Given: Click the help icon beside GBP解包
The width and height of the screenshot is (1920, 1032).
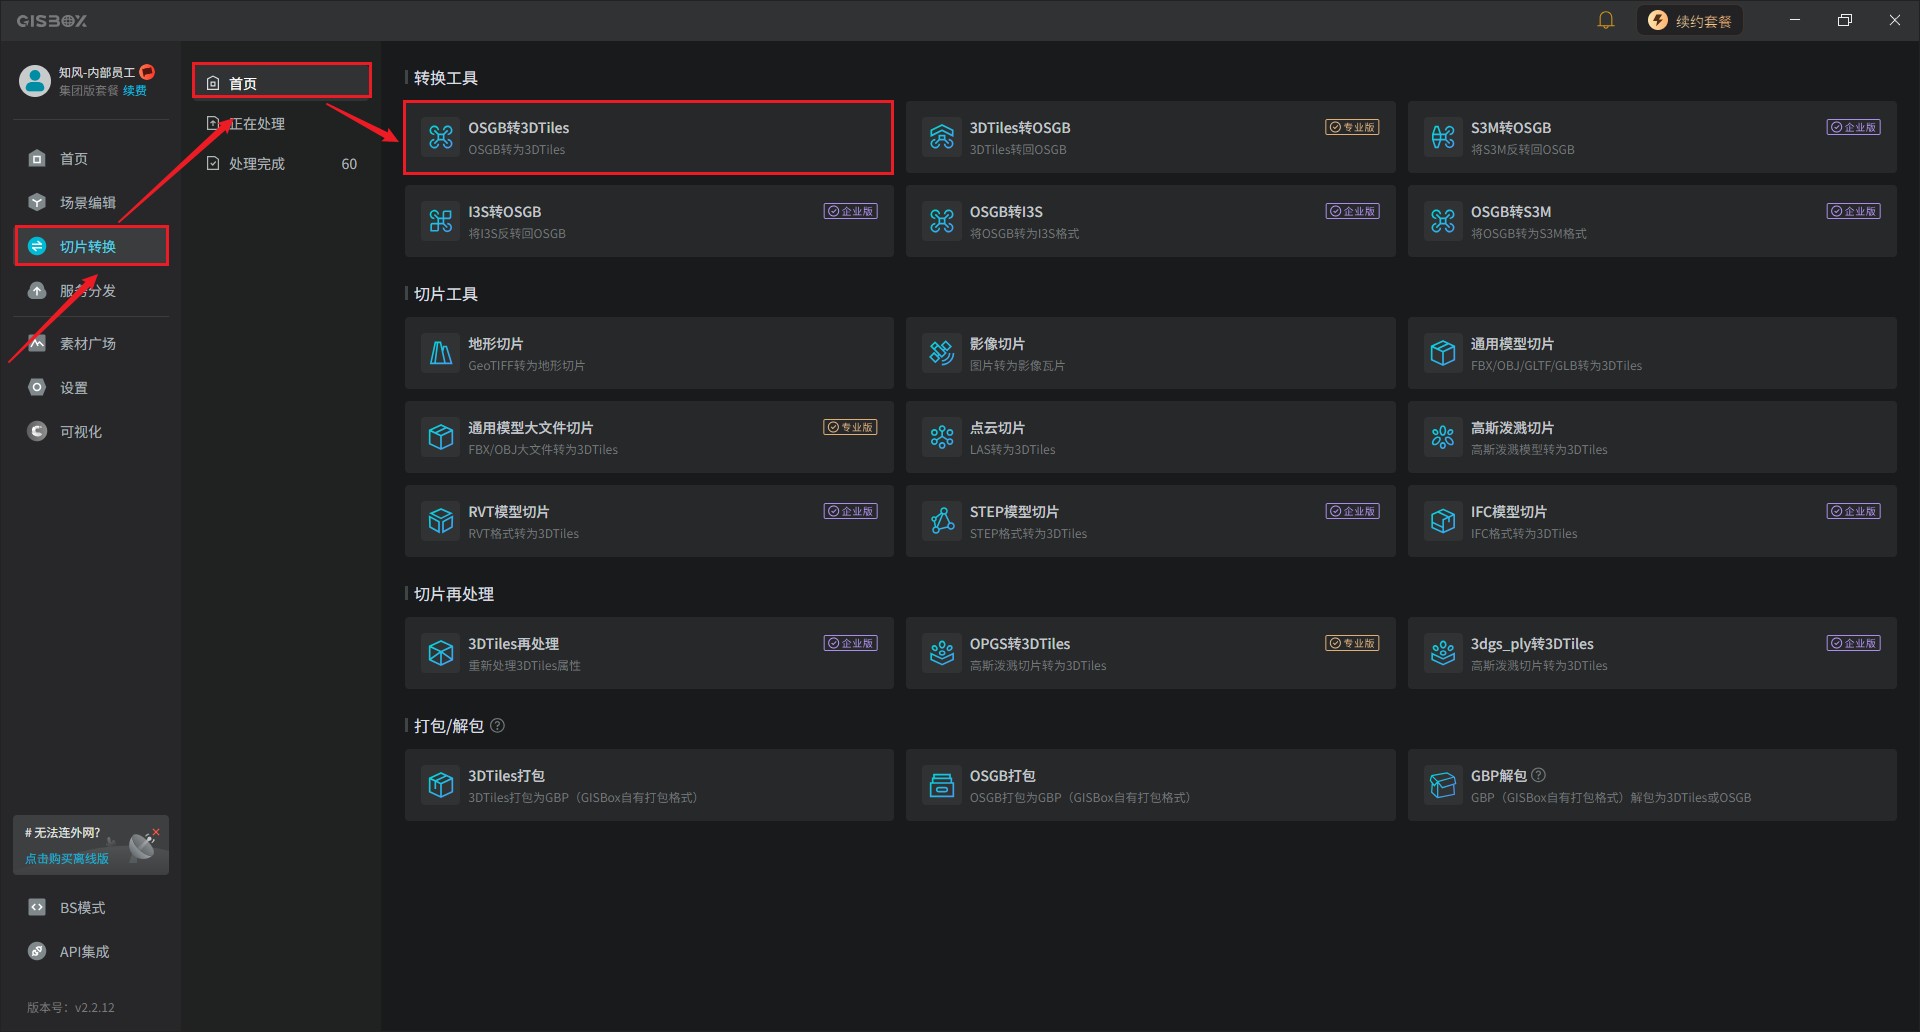Looking at the screenshot, I should click(x=1539, y=775).
